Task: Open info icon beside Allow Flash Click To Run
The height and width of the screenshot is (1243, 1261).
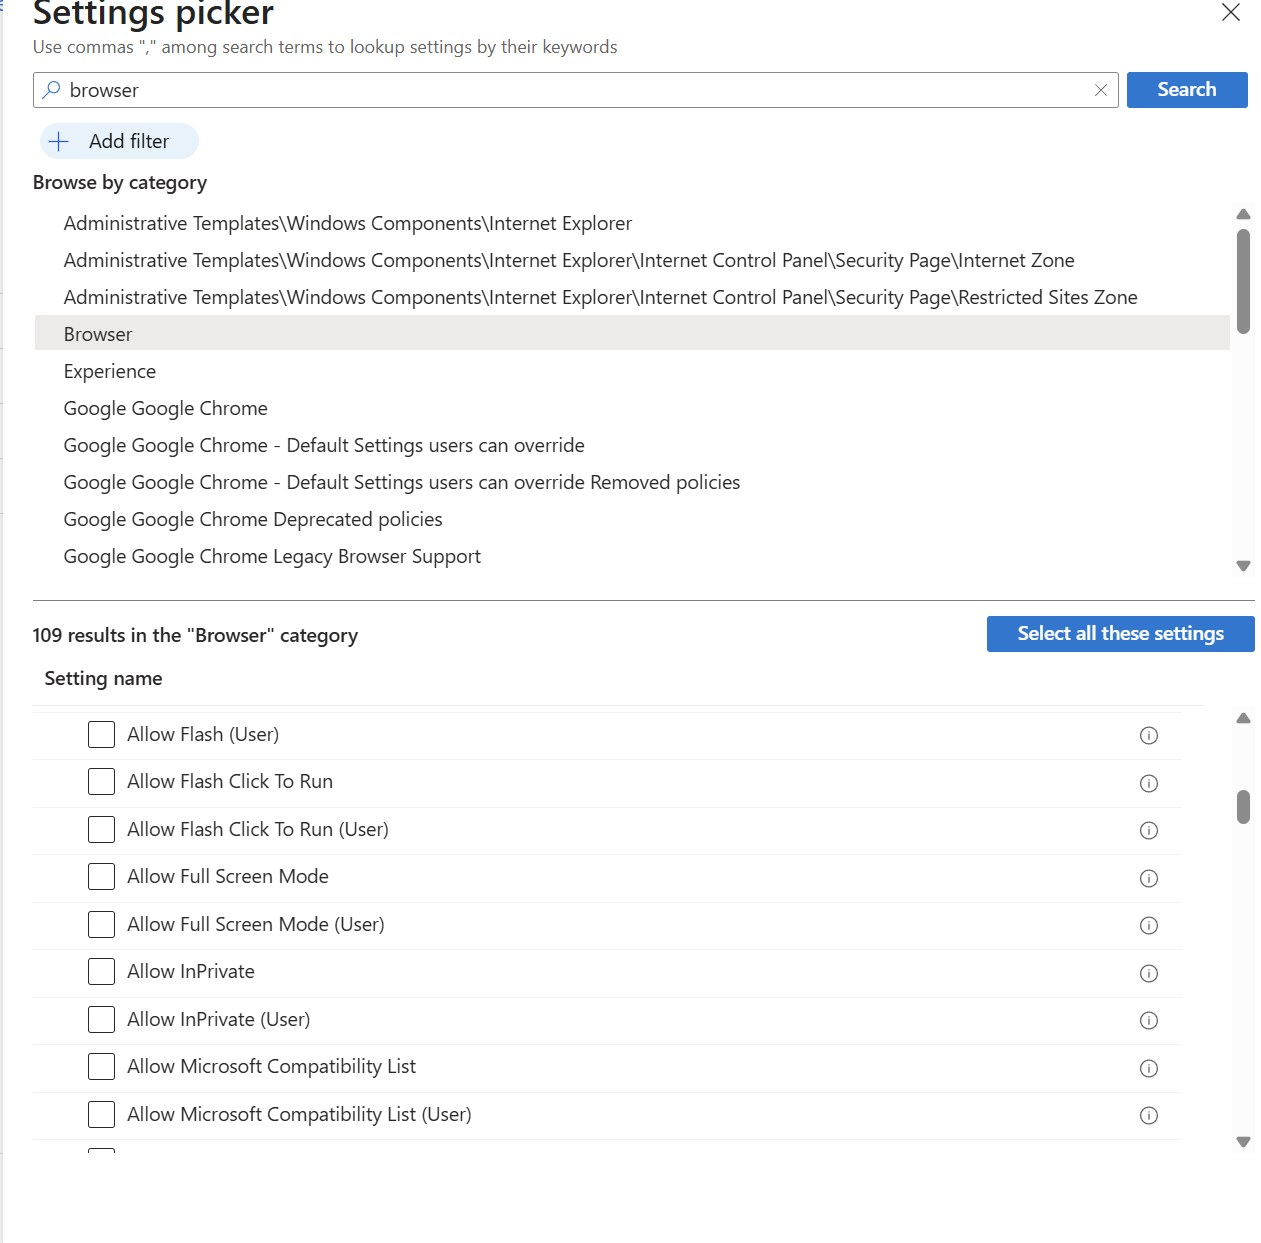Action: 1148,783
